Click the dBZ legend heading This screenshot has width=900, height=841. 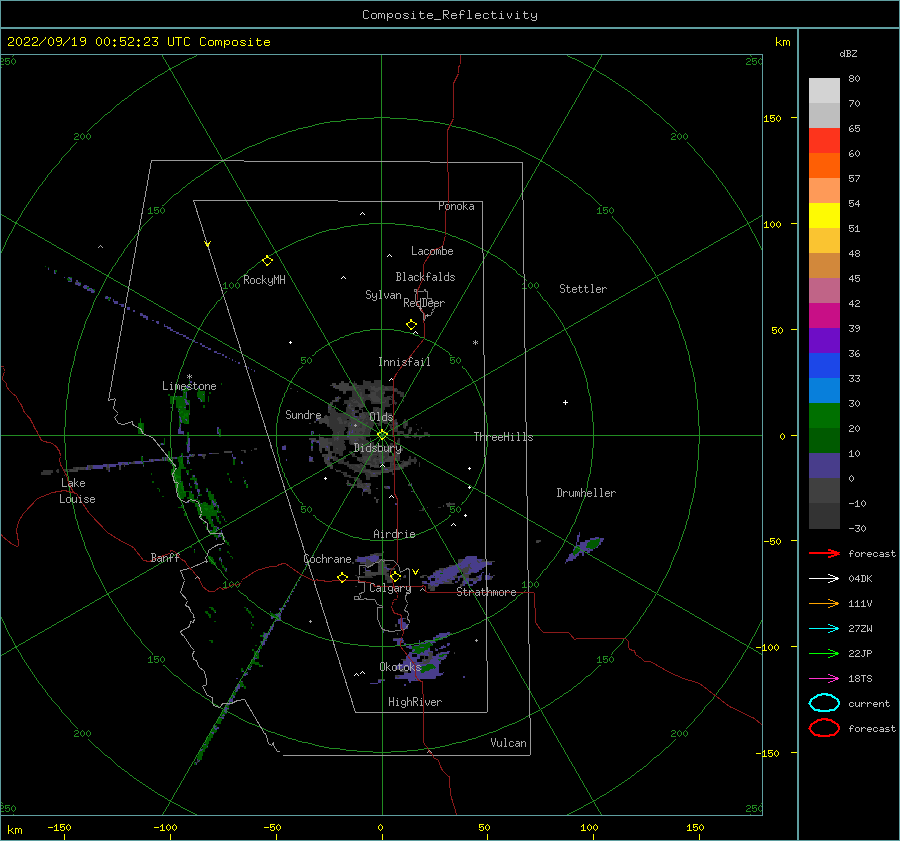848,54
